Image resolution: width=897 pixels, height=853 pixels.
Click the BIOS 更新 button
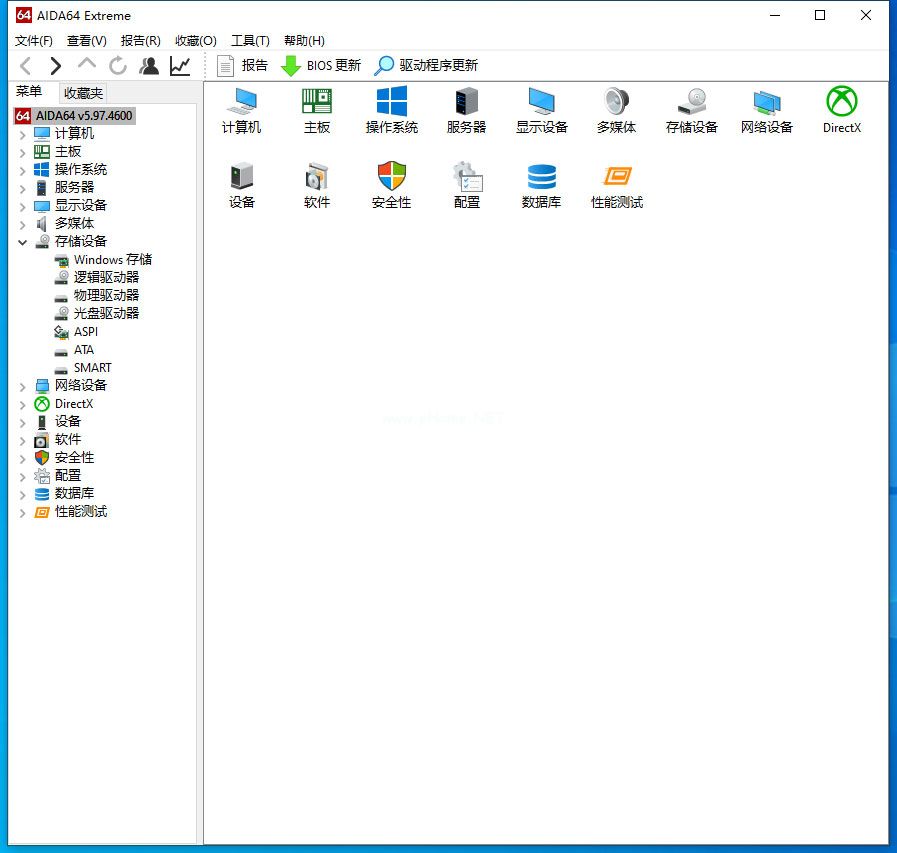tap(321, 66)
